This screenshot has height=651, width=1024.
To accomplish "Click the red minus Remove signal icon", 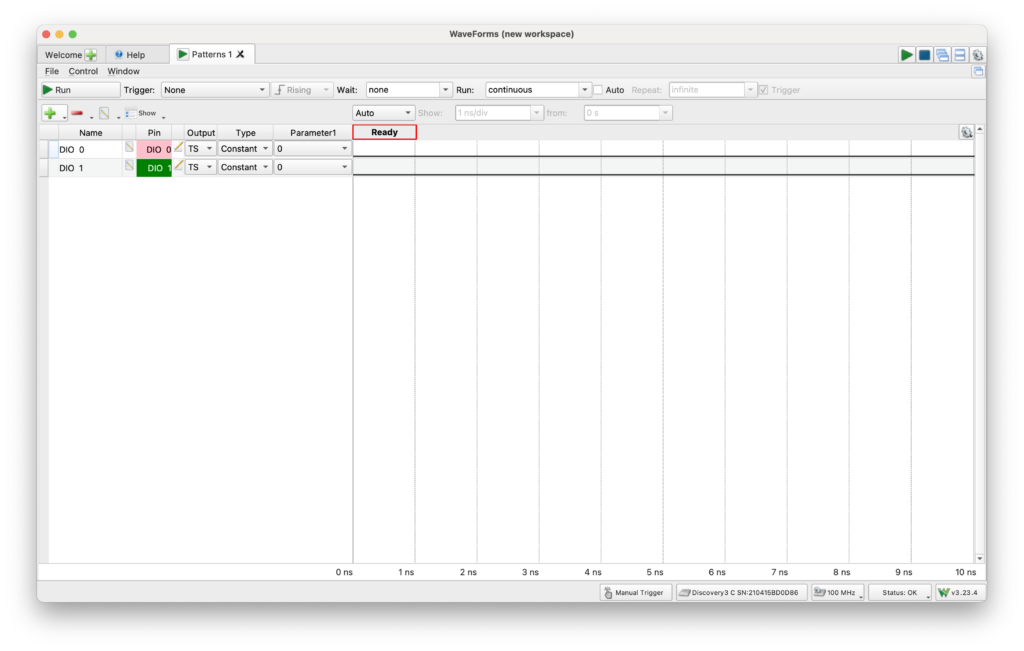I will pos(77,113).
